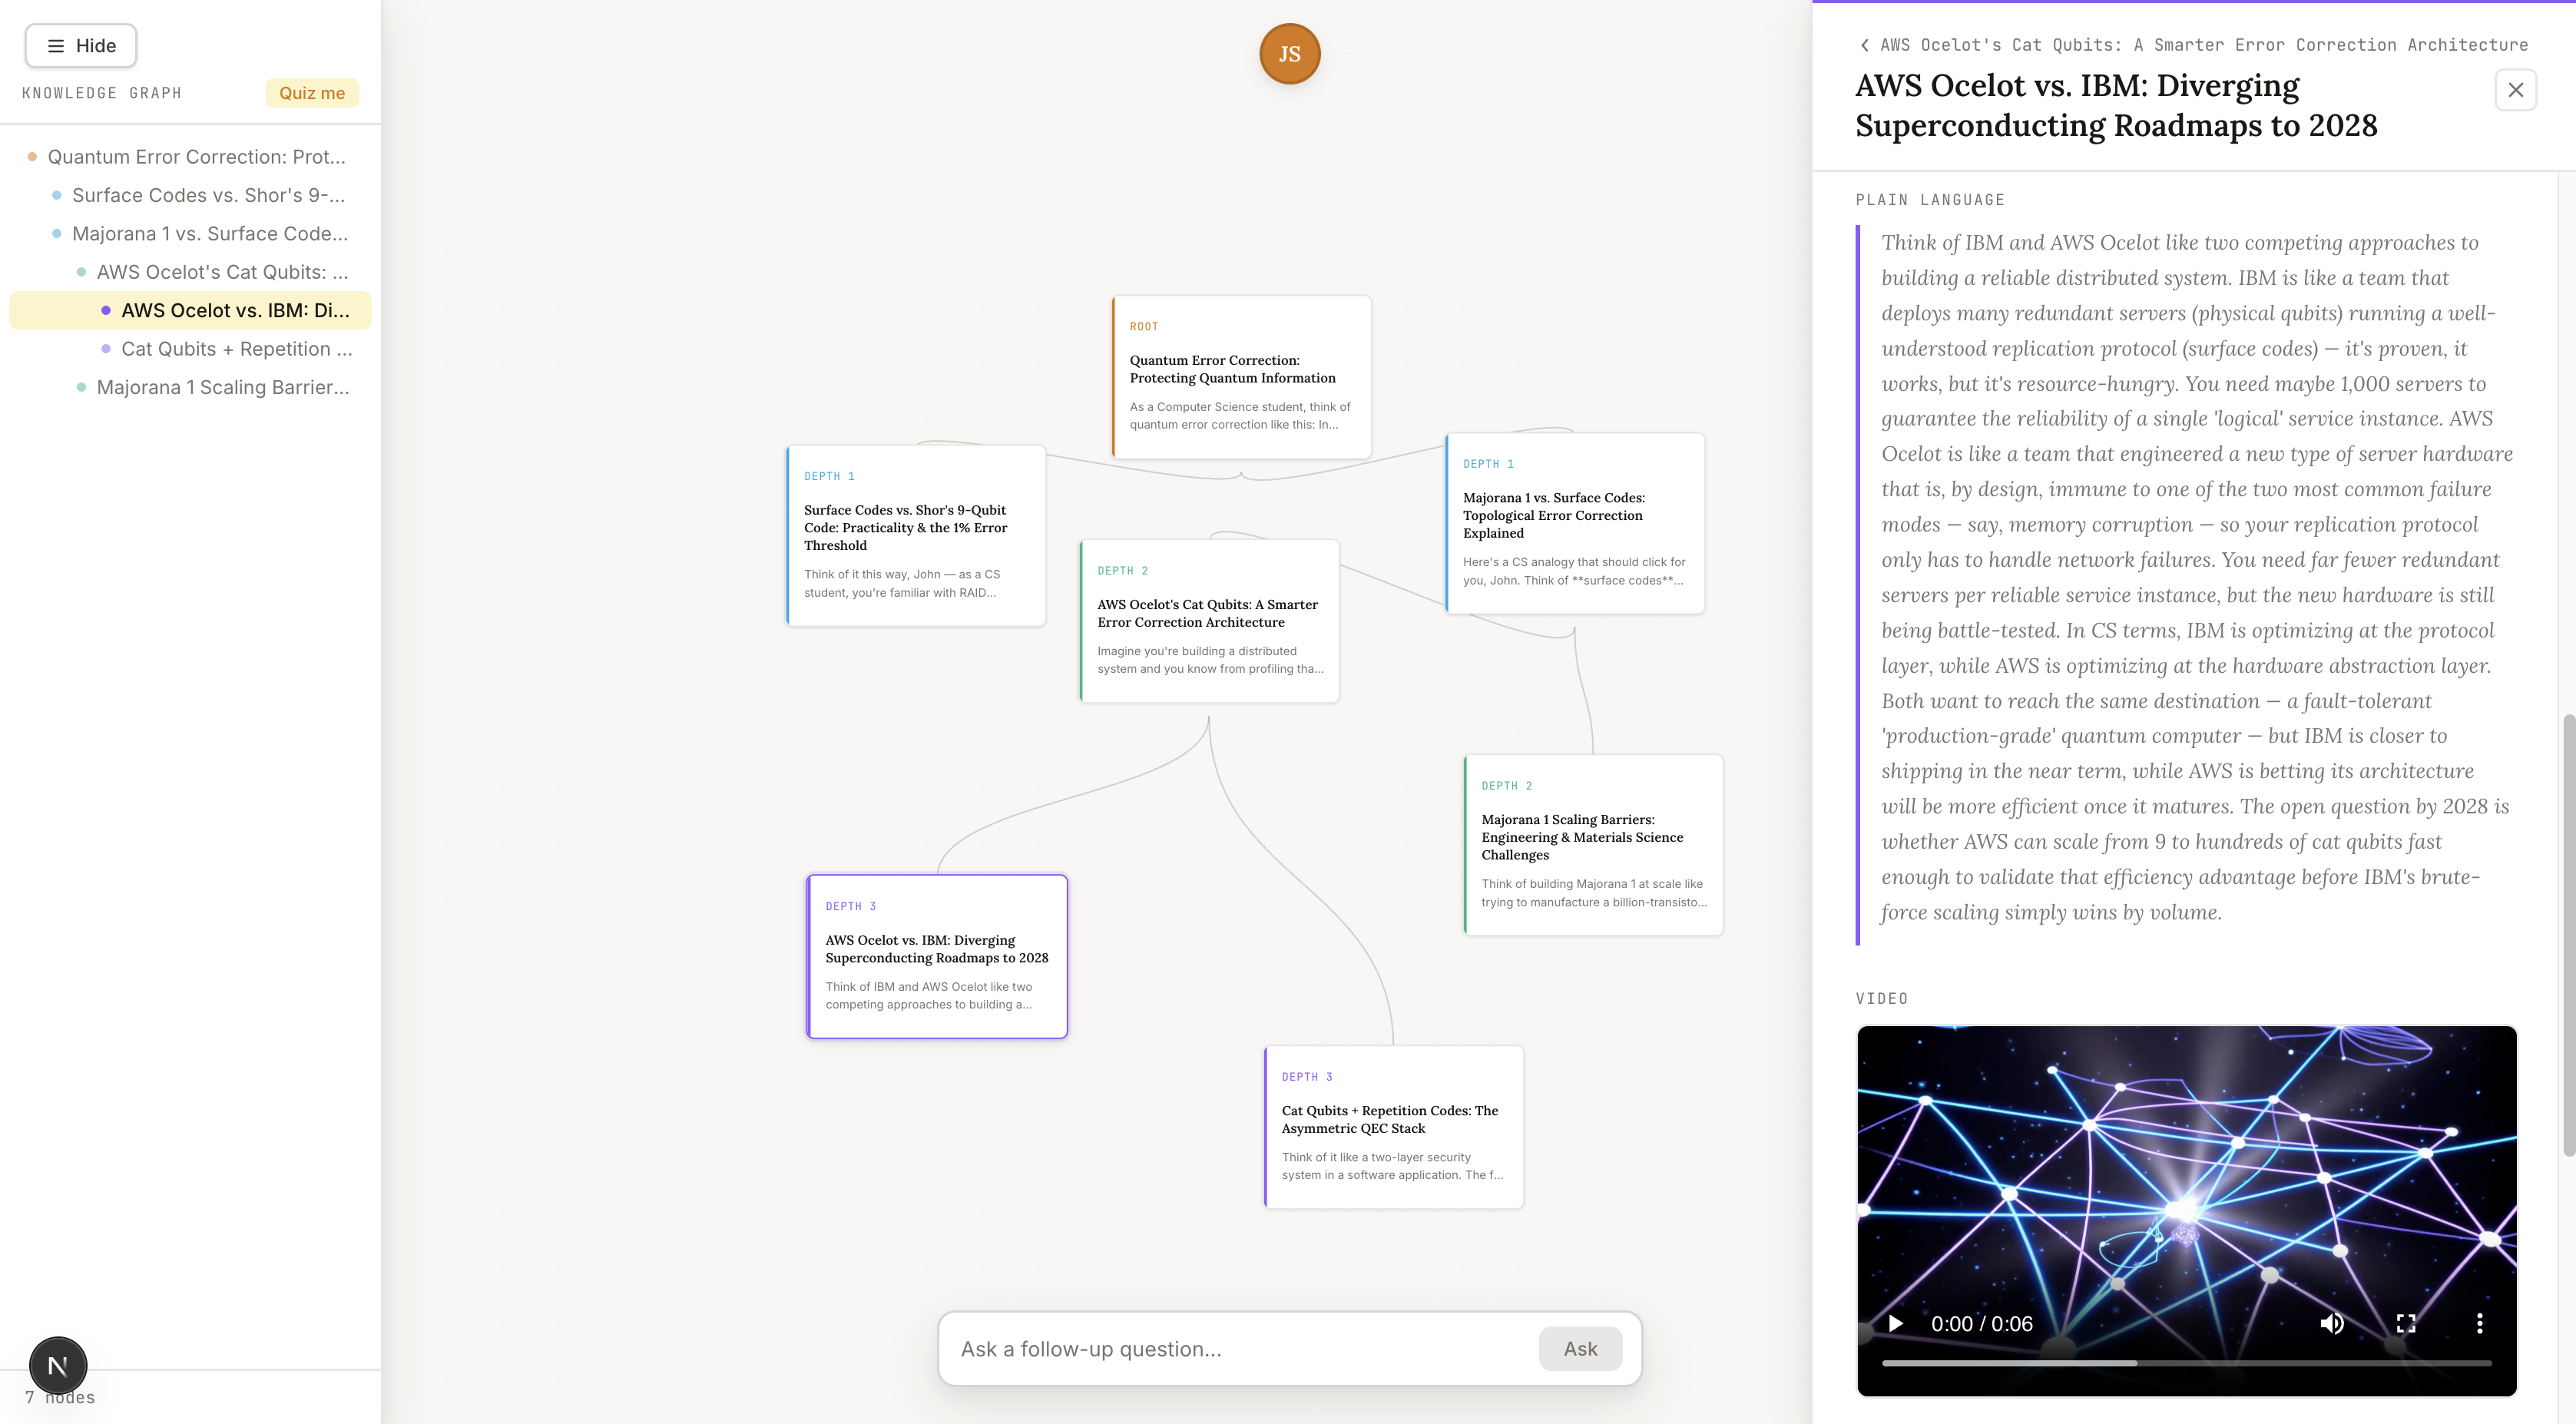Close the detail panel with X
Image resolution: width=2576 pixels, height=1424 pixels.
[x=2515, y=90]
